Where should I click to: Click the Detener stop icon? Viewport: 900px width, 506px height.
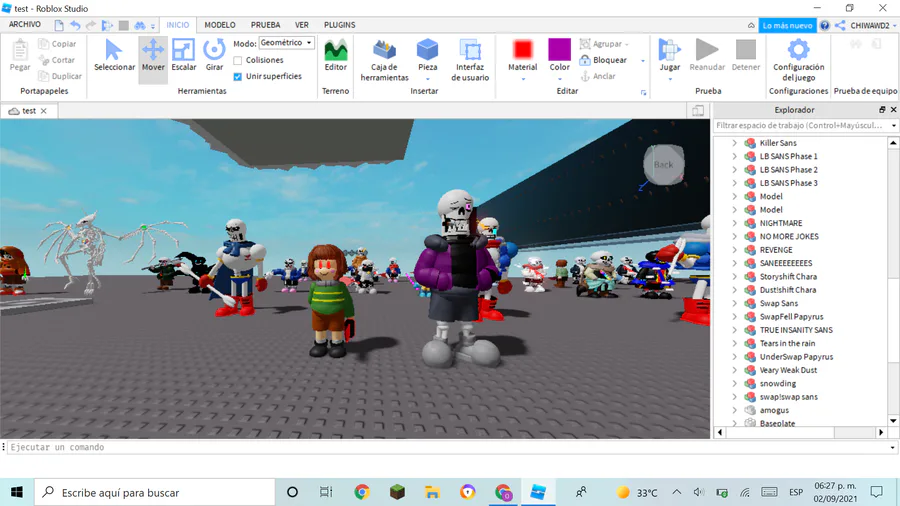point(746,49)
